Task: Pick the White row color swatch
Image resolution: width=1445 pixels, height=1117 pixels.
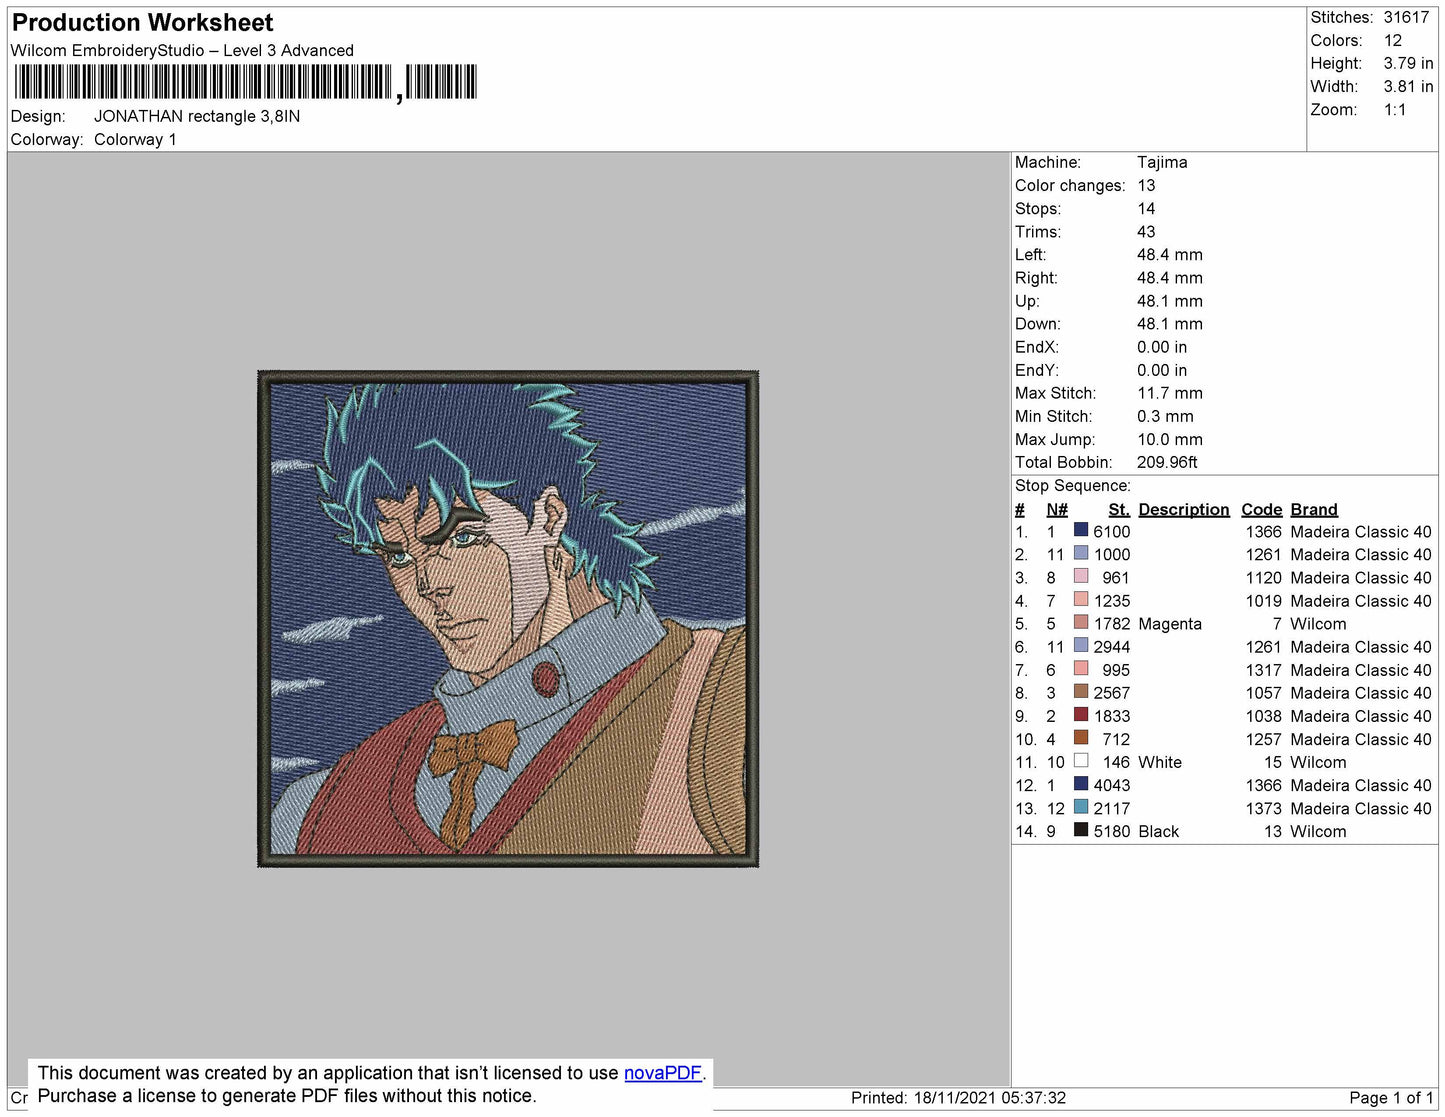Action: tap(1081, 760)
